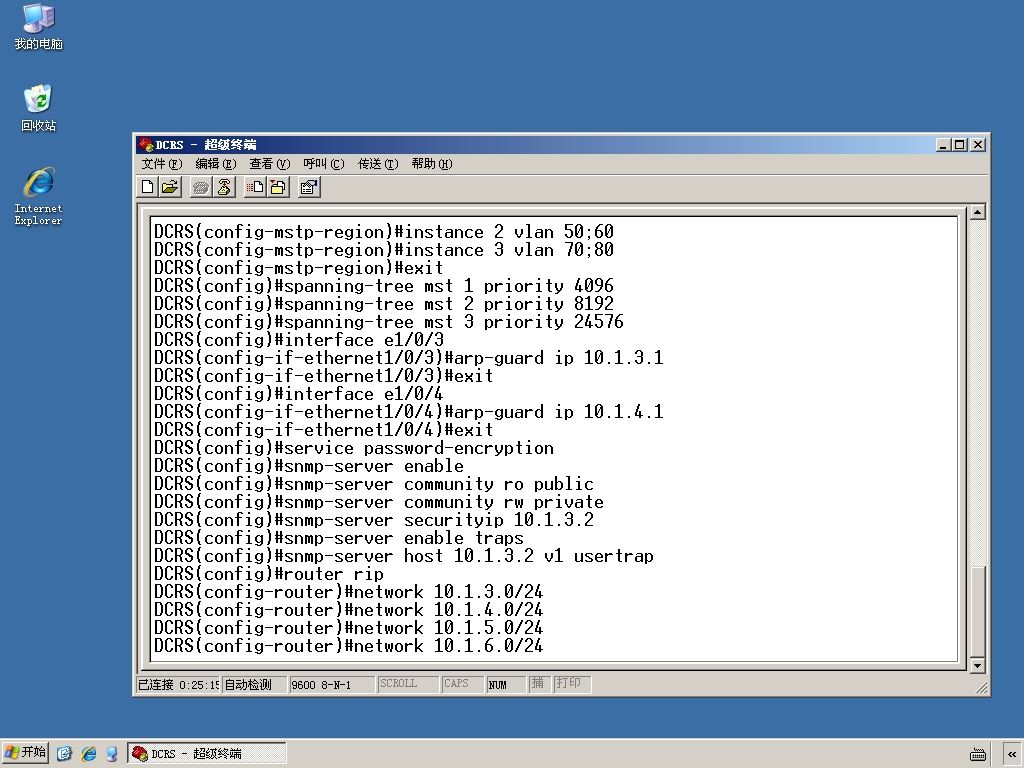Open the 我的电脑 desktop icon
1024x768 pixels.
coord(38,26)
